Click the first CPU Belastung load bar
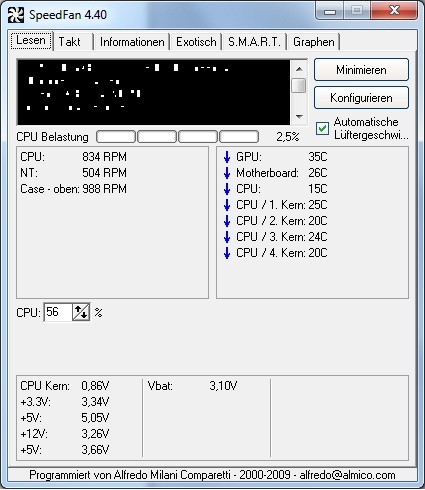 (x=116, y=137)
